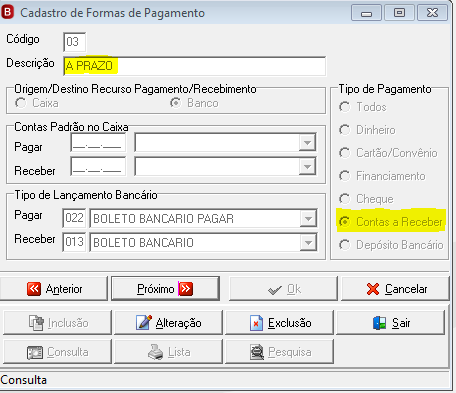Click the Cancelar red X icon

coord(373,289)
